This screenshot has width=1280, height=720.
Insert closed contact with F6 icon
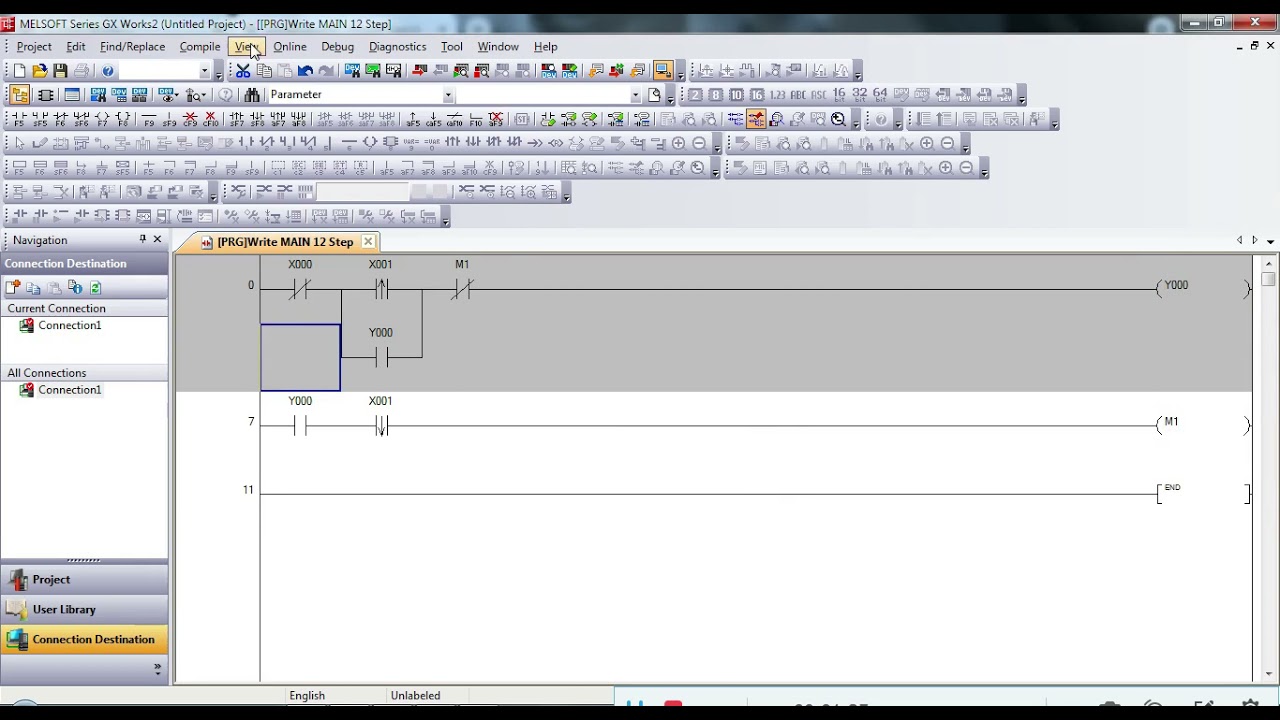pos(61,119)
